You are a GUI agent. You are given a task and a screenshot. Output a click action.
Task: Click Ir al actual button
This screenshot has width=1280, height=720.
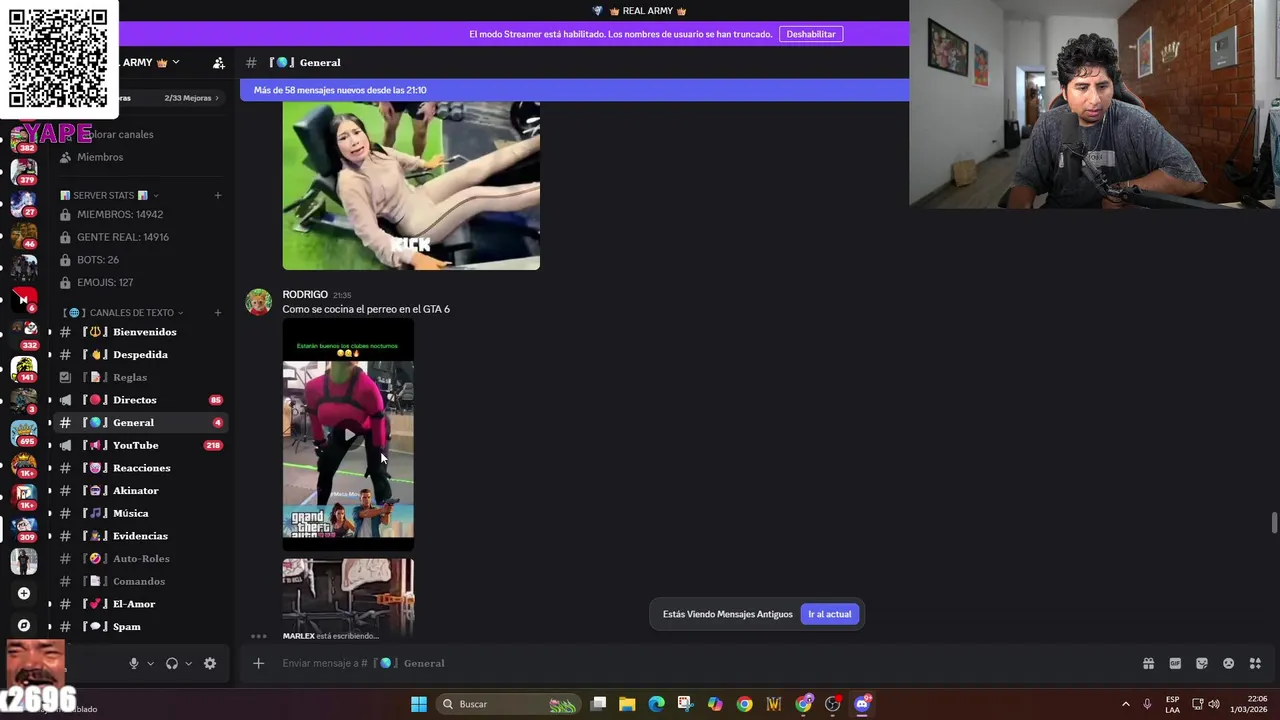(x=829, y=614)
